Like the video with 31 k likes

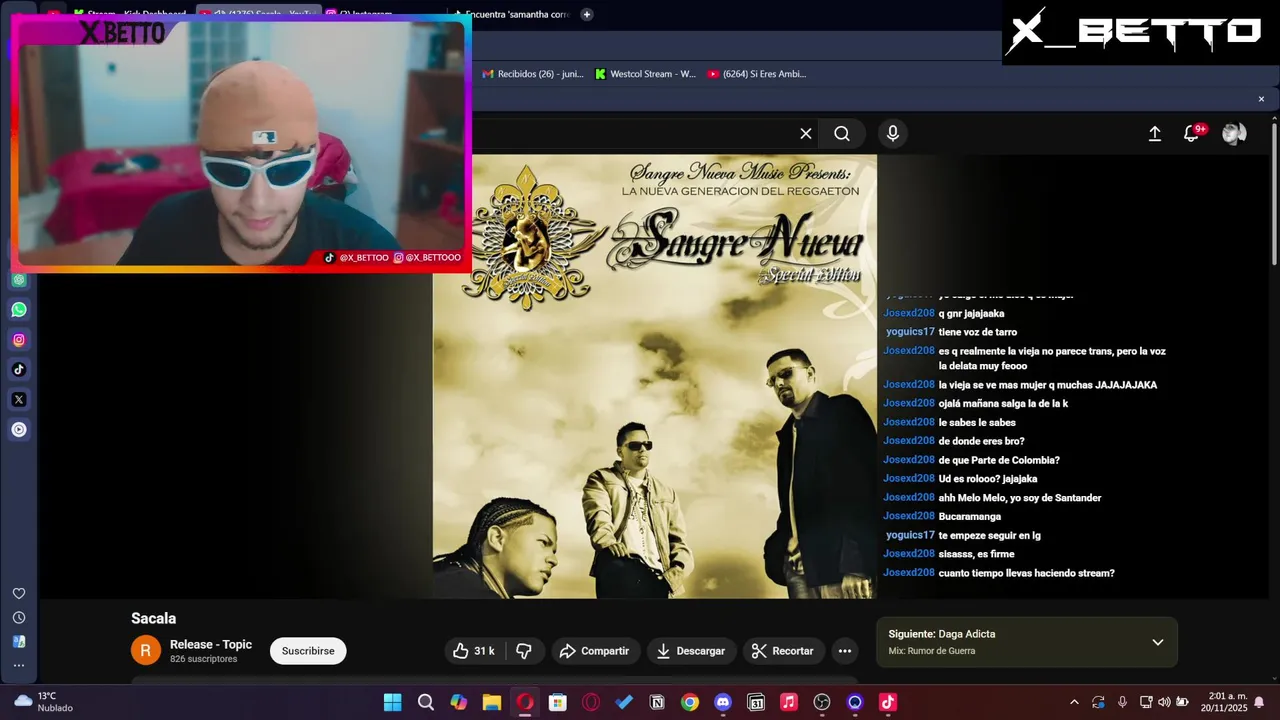(474, 651)
